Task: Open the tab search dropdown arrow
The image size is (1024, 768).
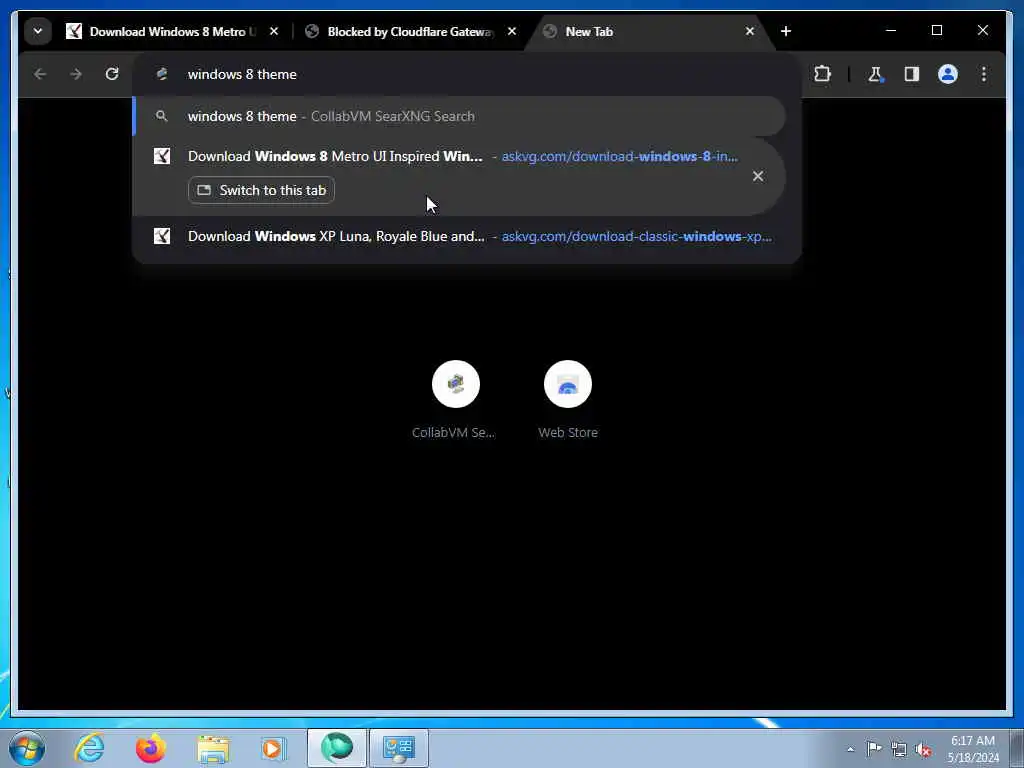Action: pos(38,31)
